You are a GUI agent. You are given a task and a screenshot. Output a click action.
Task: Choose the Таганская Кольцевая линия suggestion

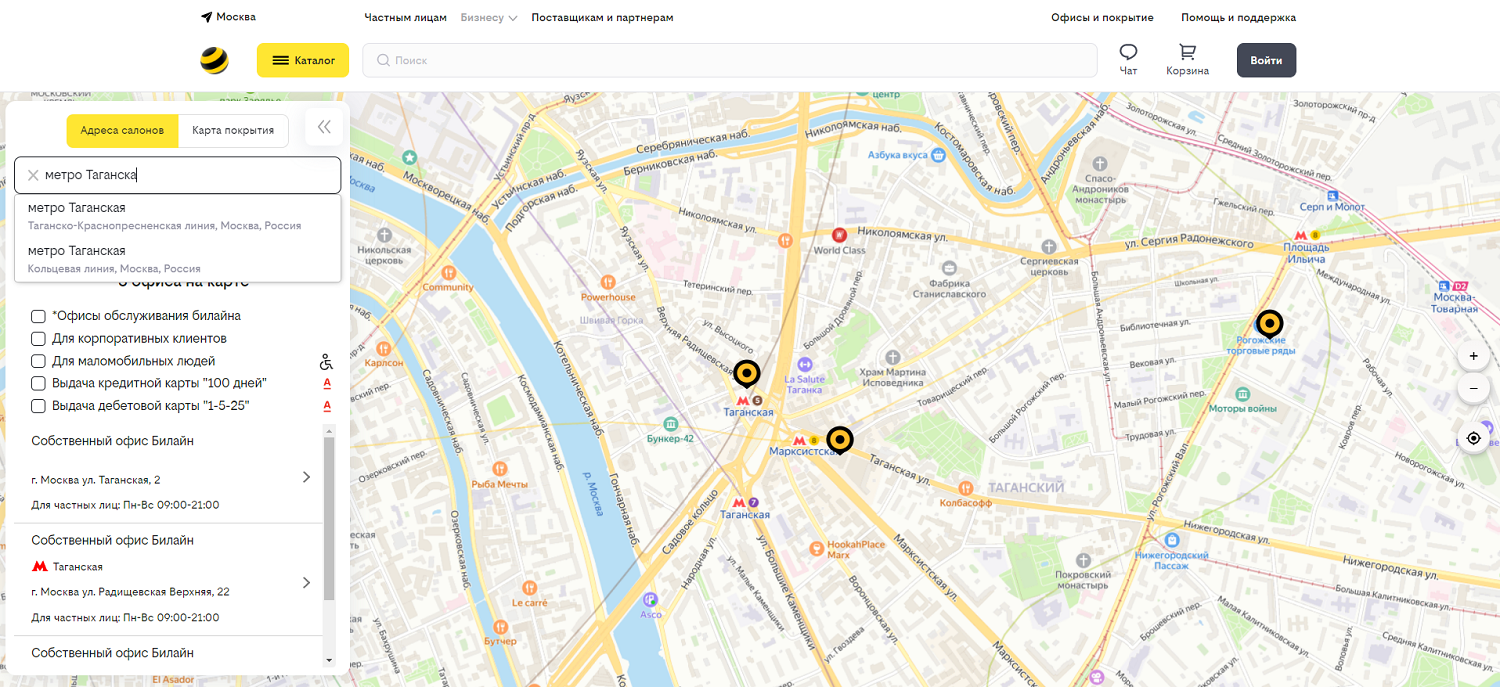178,259
